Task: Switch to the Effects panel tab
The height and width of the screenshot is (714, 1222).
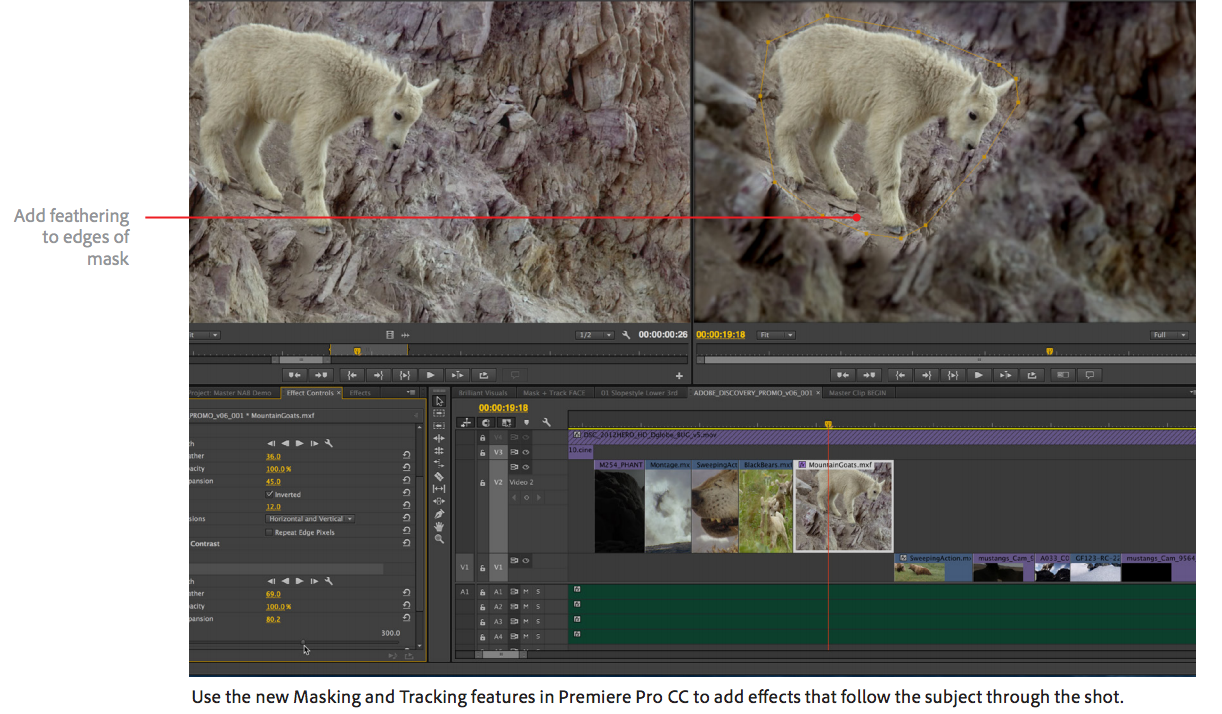Action: tap(360, 393)
